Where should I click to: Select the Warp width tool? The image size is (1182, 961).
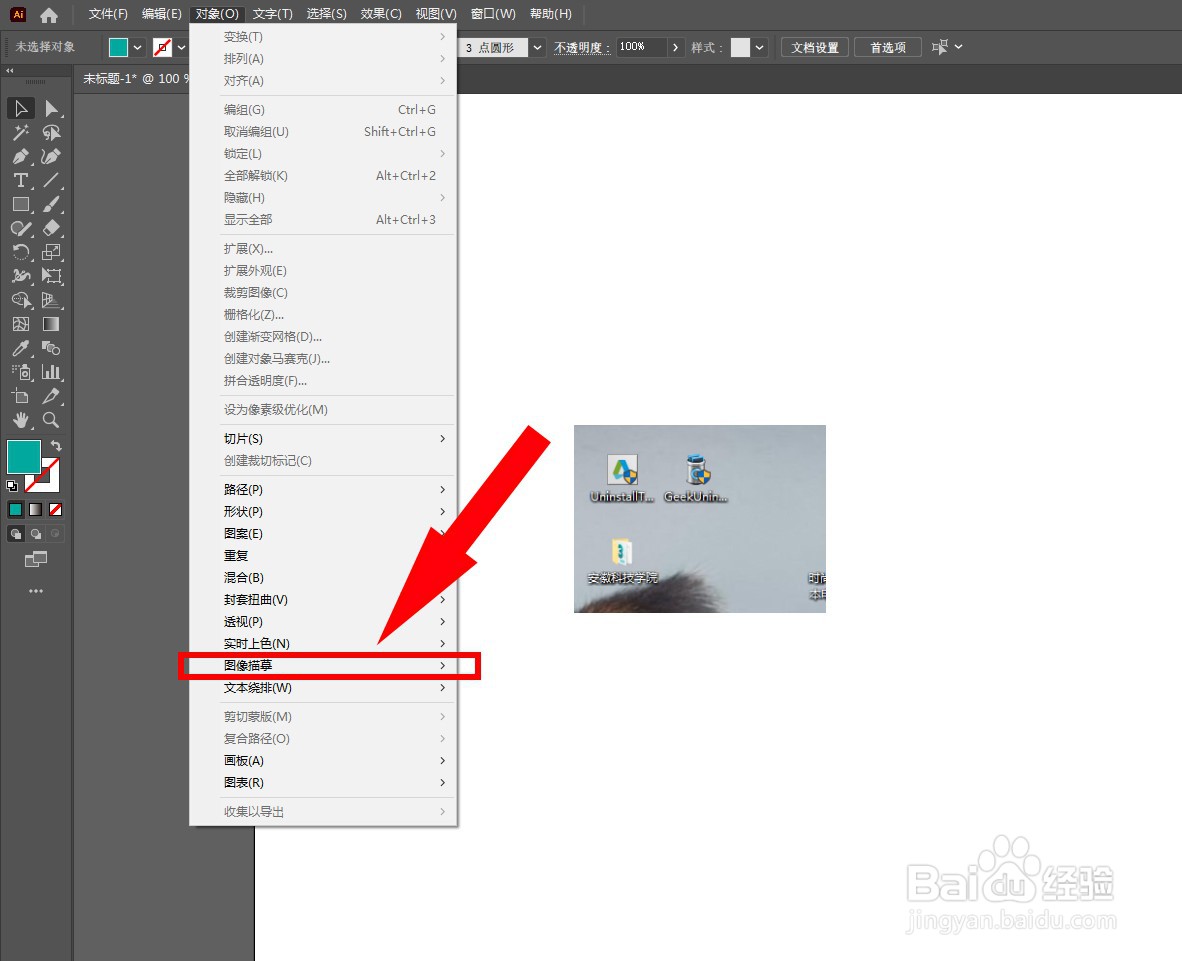[x=21, y=276]
